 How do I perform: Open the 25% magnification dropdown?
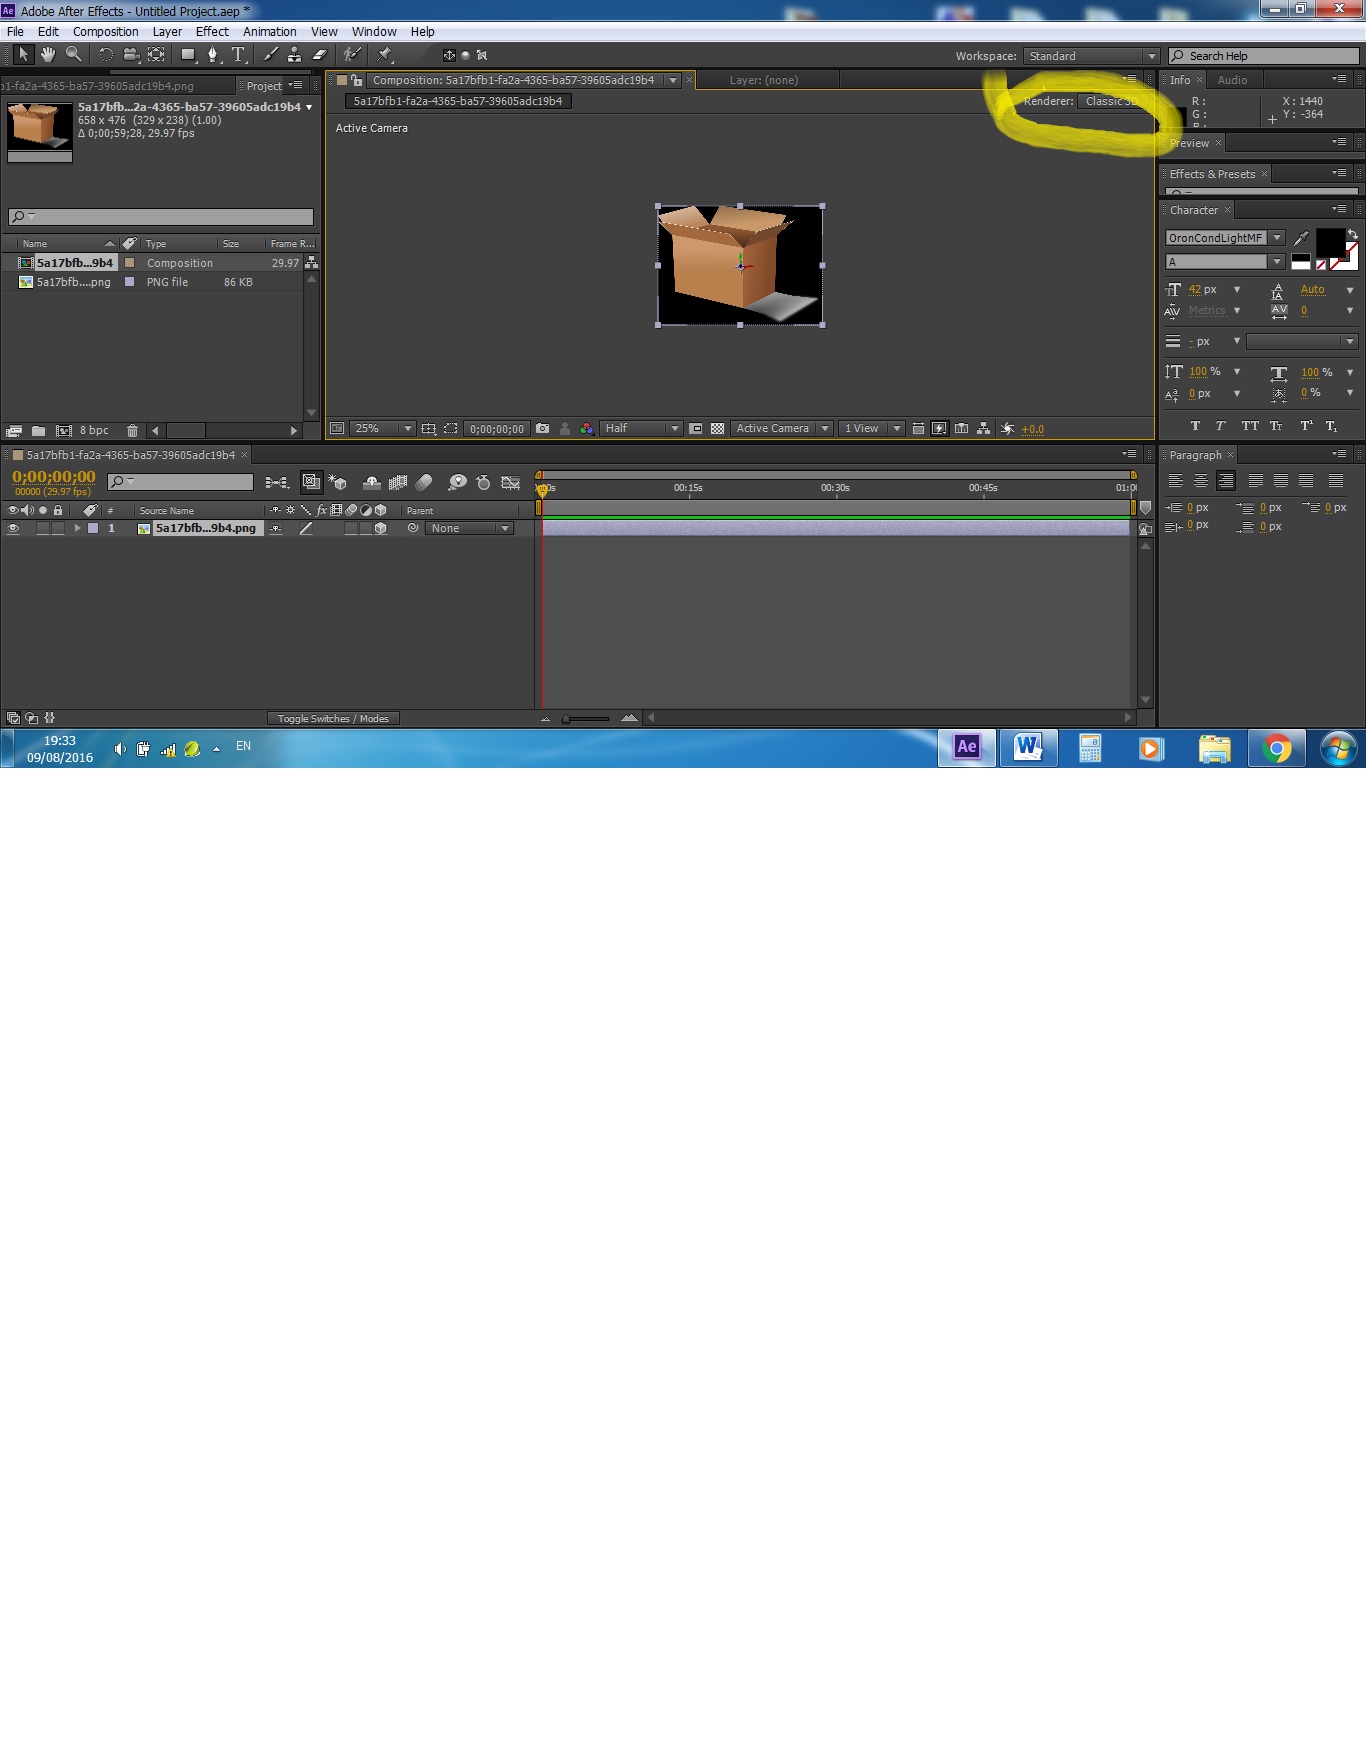[x=383, y=429]
